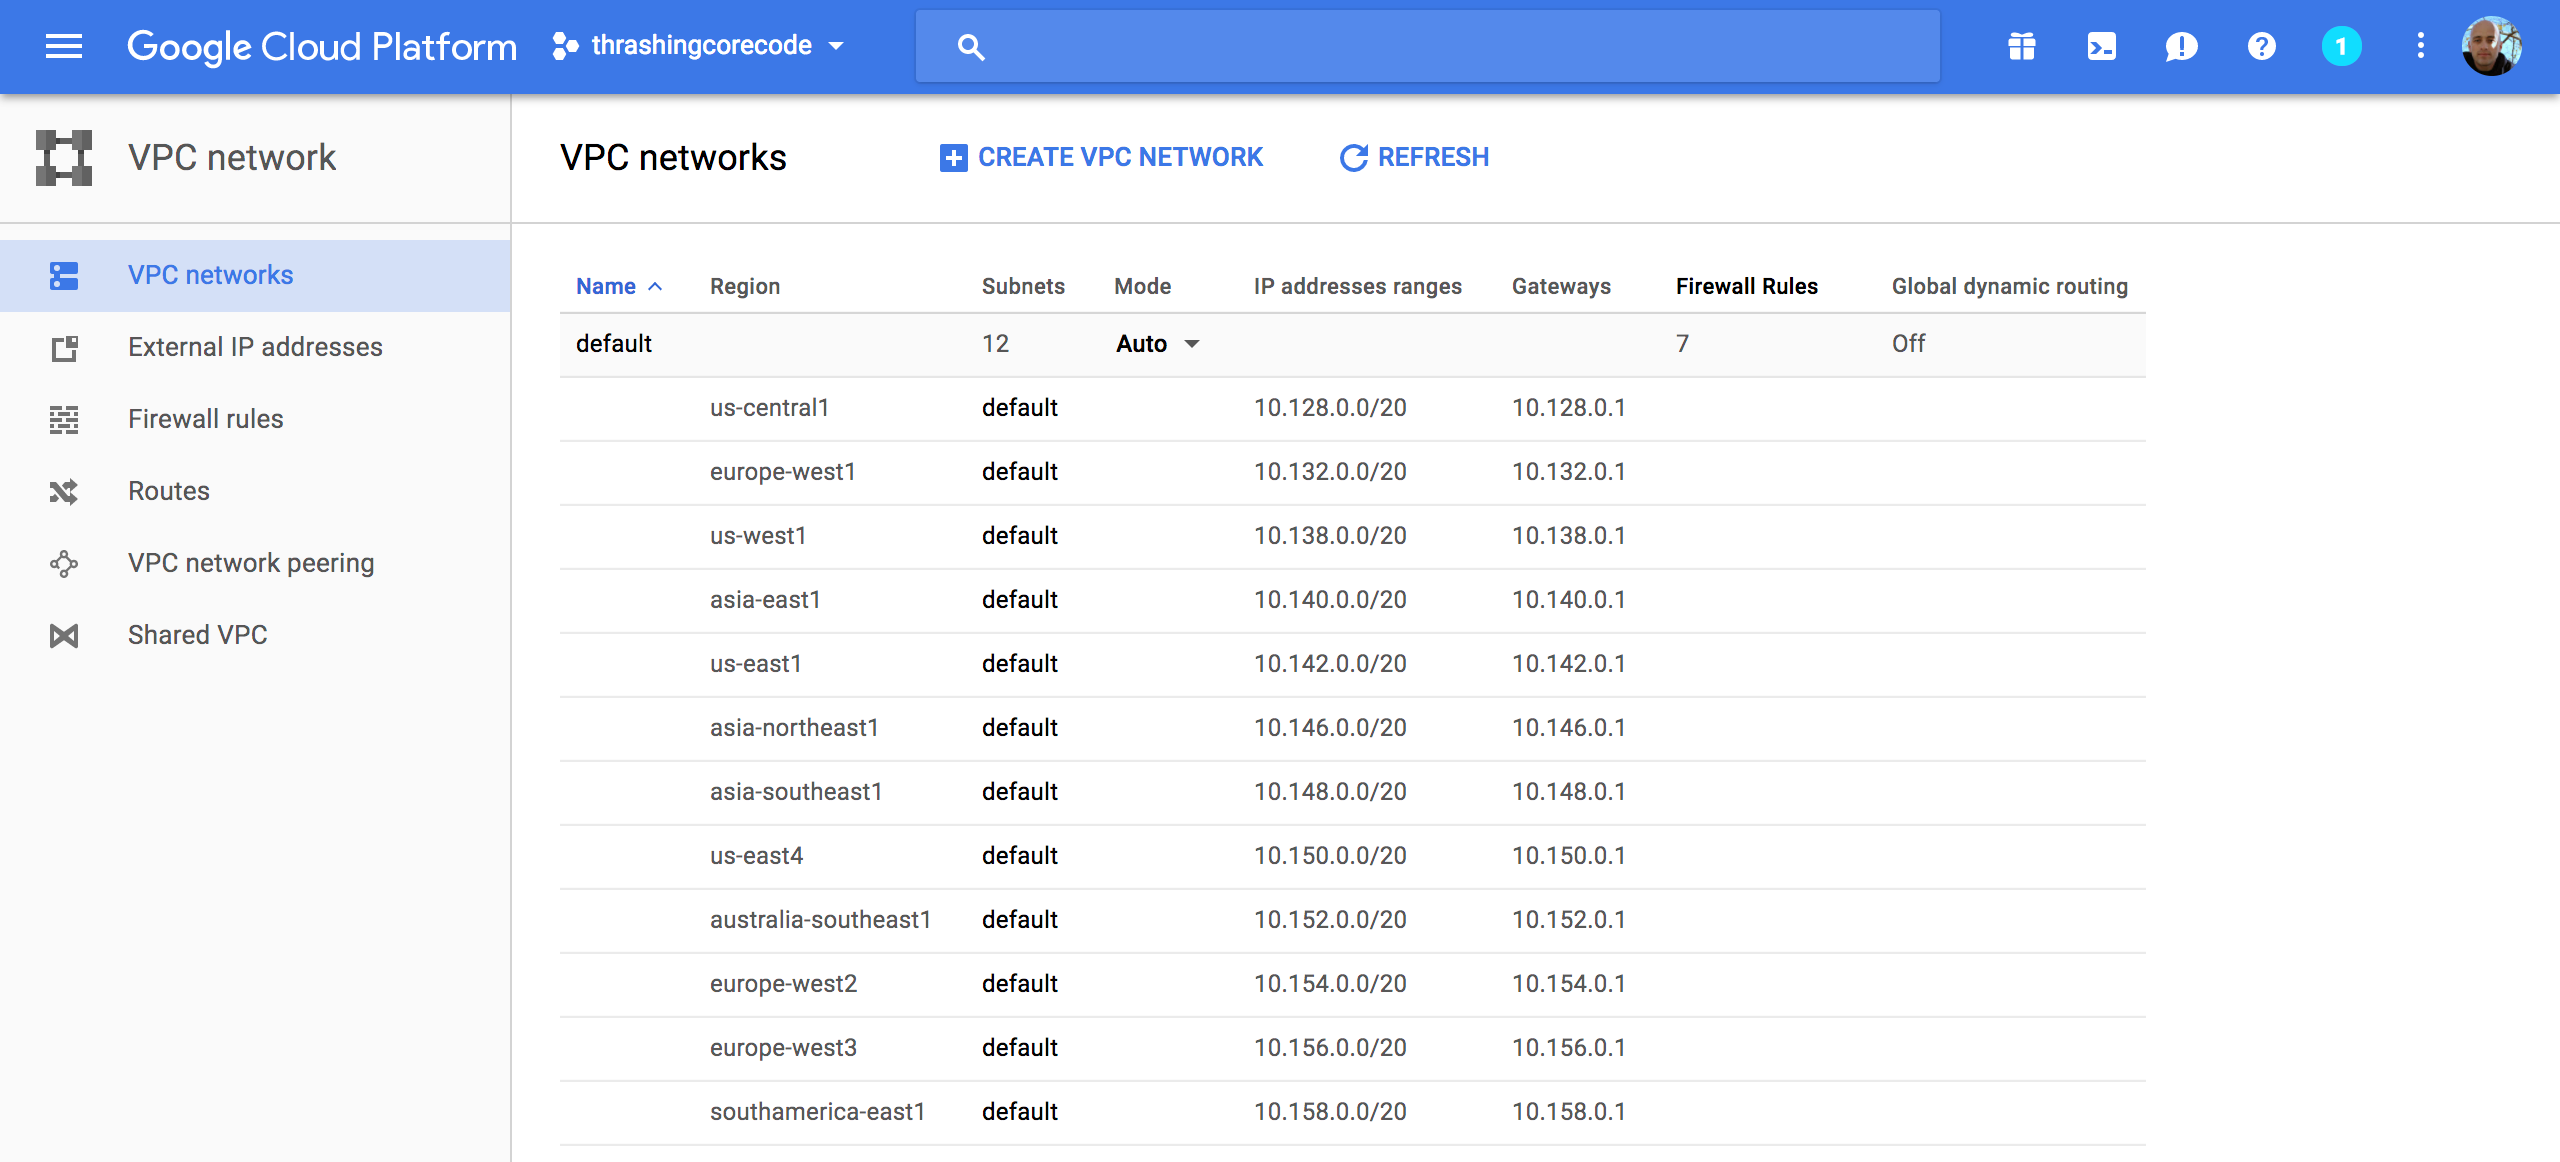The image size is (2560, 1162).
Task: Click the Global dynamic routing header
Action: pos(2009,286)
